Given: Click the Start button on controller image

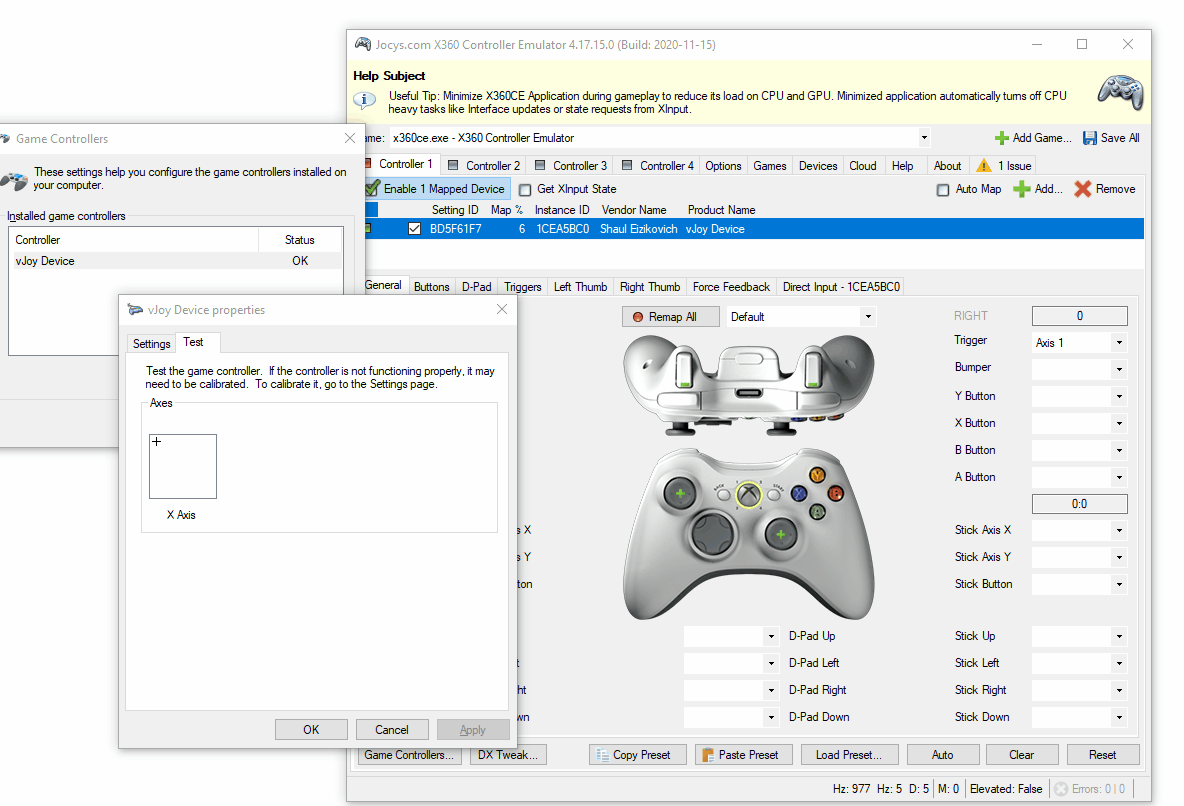Looking at the screenshot, I should (x=774, y=496).
